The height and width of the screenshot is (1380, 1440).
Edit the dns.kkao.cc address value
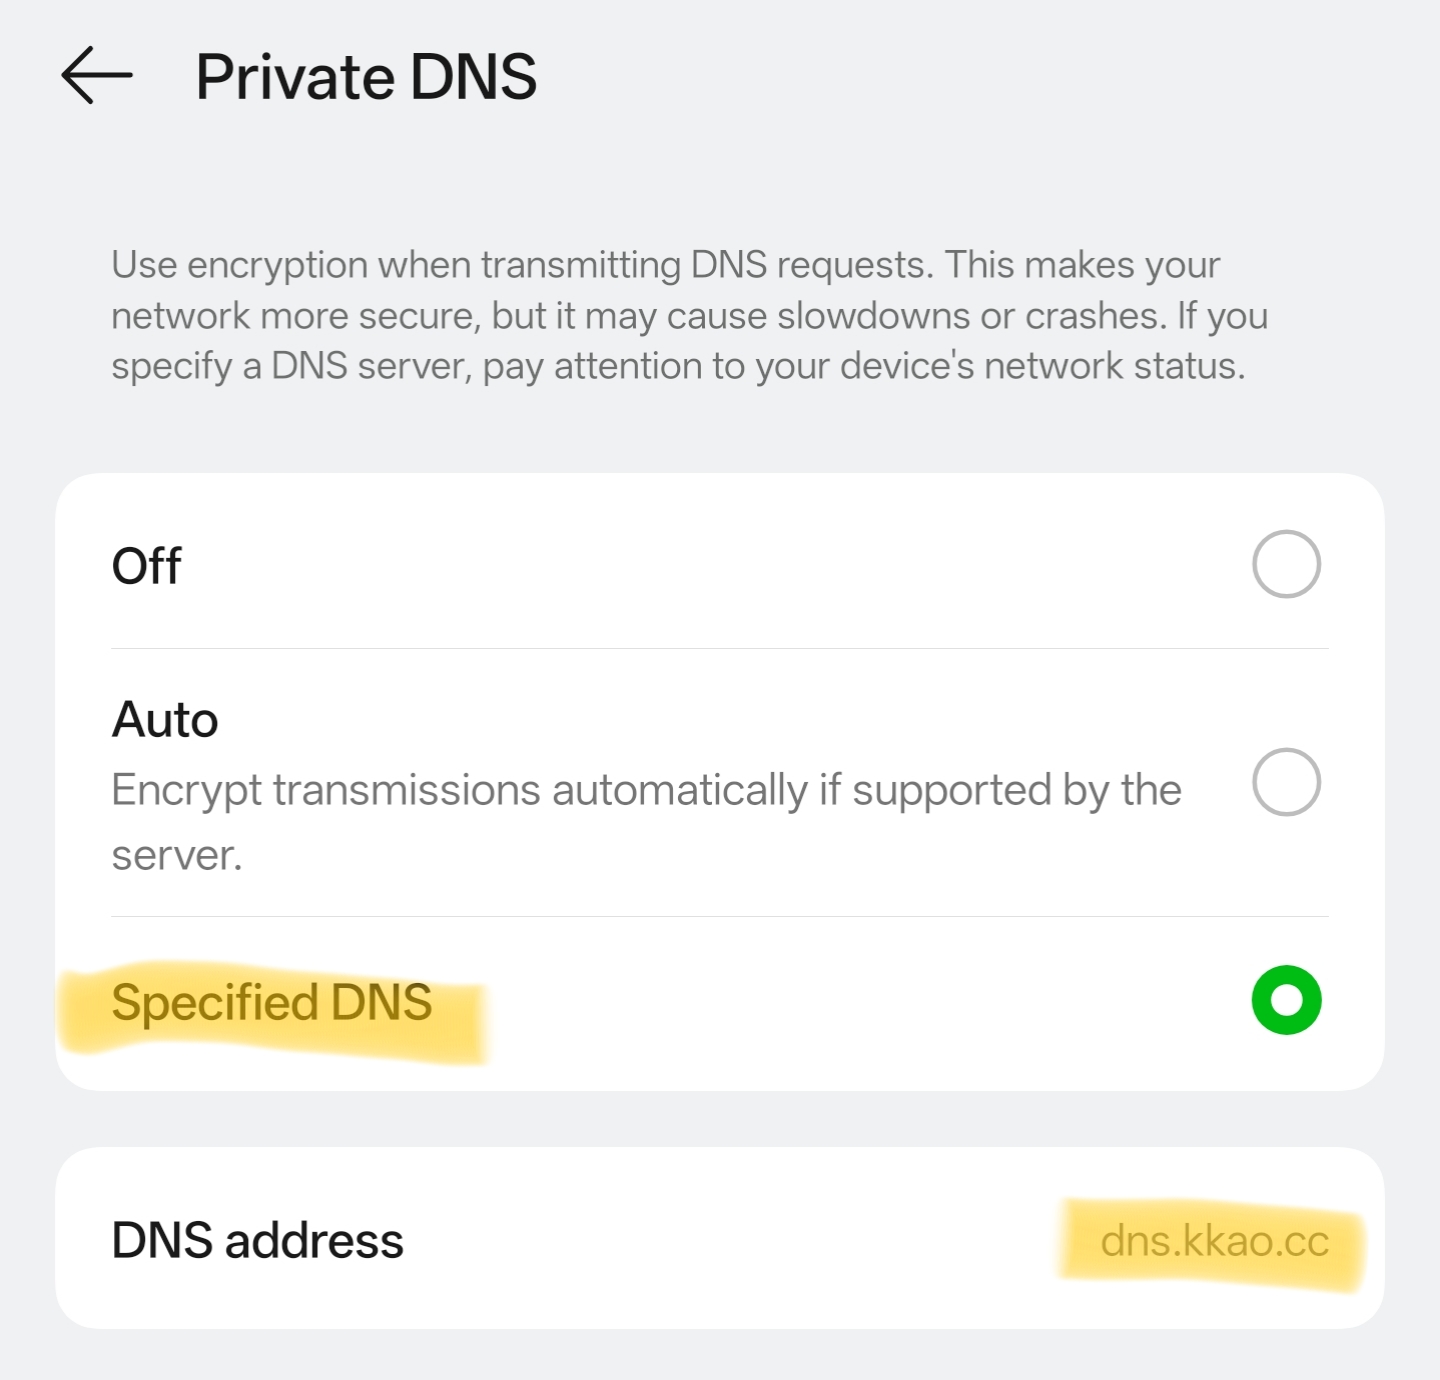pos(1214,1242)
